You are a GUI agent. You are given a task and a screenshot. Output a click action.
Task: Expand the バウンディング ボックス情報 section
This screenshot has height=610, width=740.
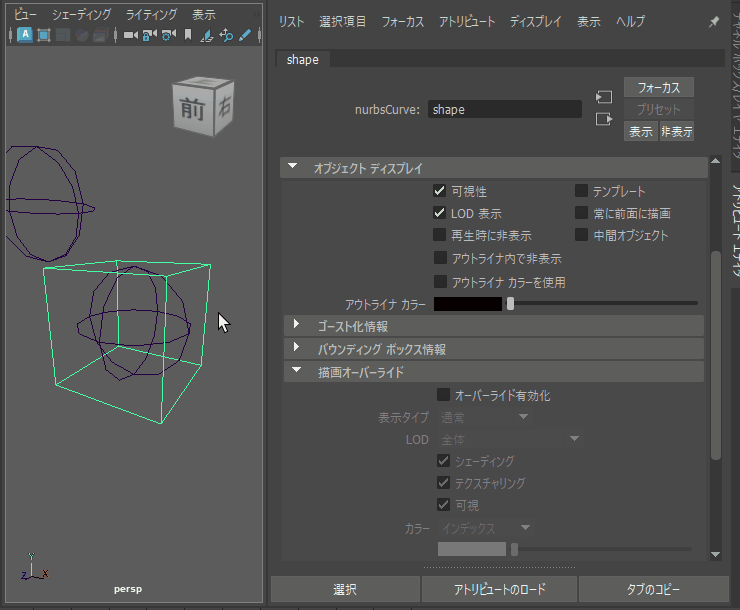tap(297, 349)
